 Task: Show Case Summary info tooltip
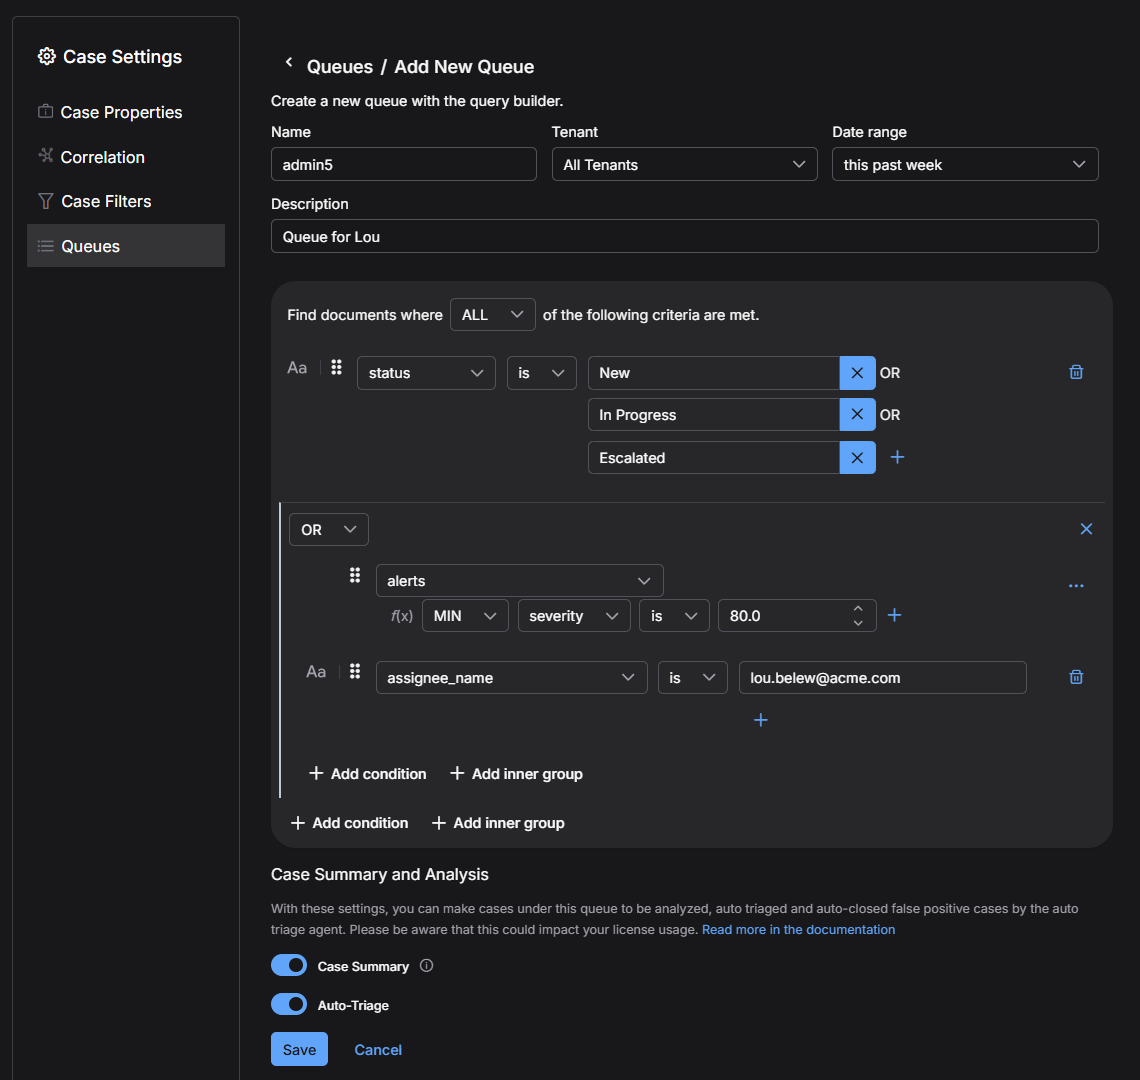click(x=427, y=966)
